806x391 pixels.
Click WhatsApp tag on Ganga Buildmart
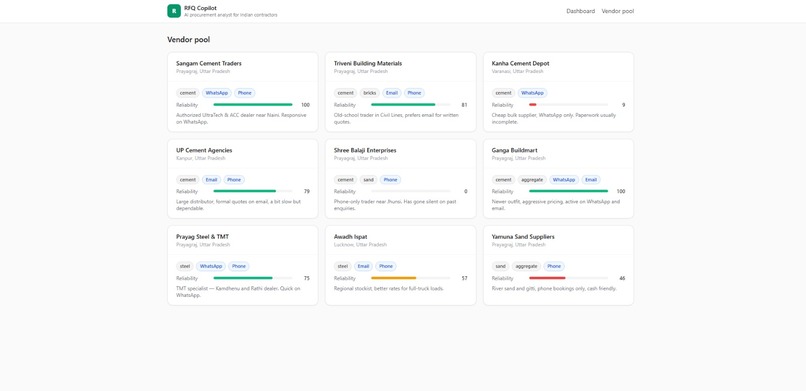(x=564, y=180)
